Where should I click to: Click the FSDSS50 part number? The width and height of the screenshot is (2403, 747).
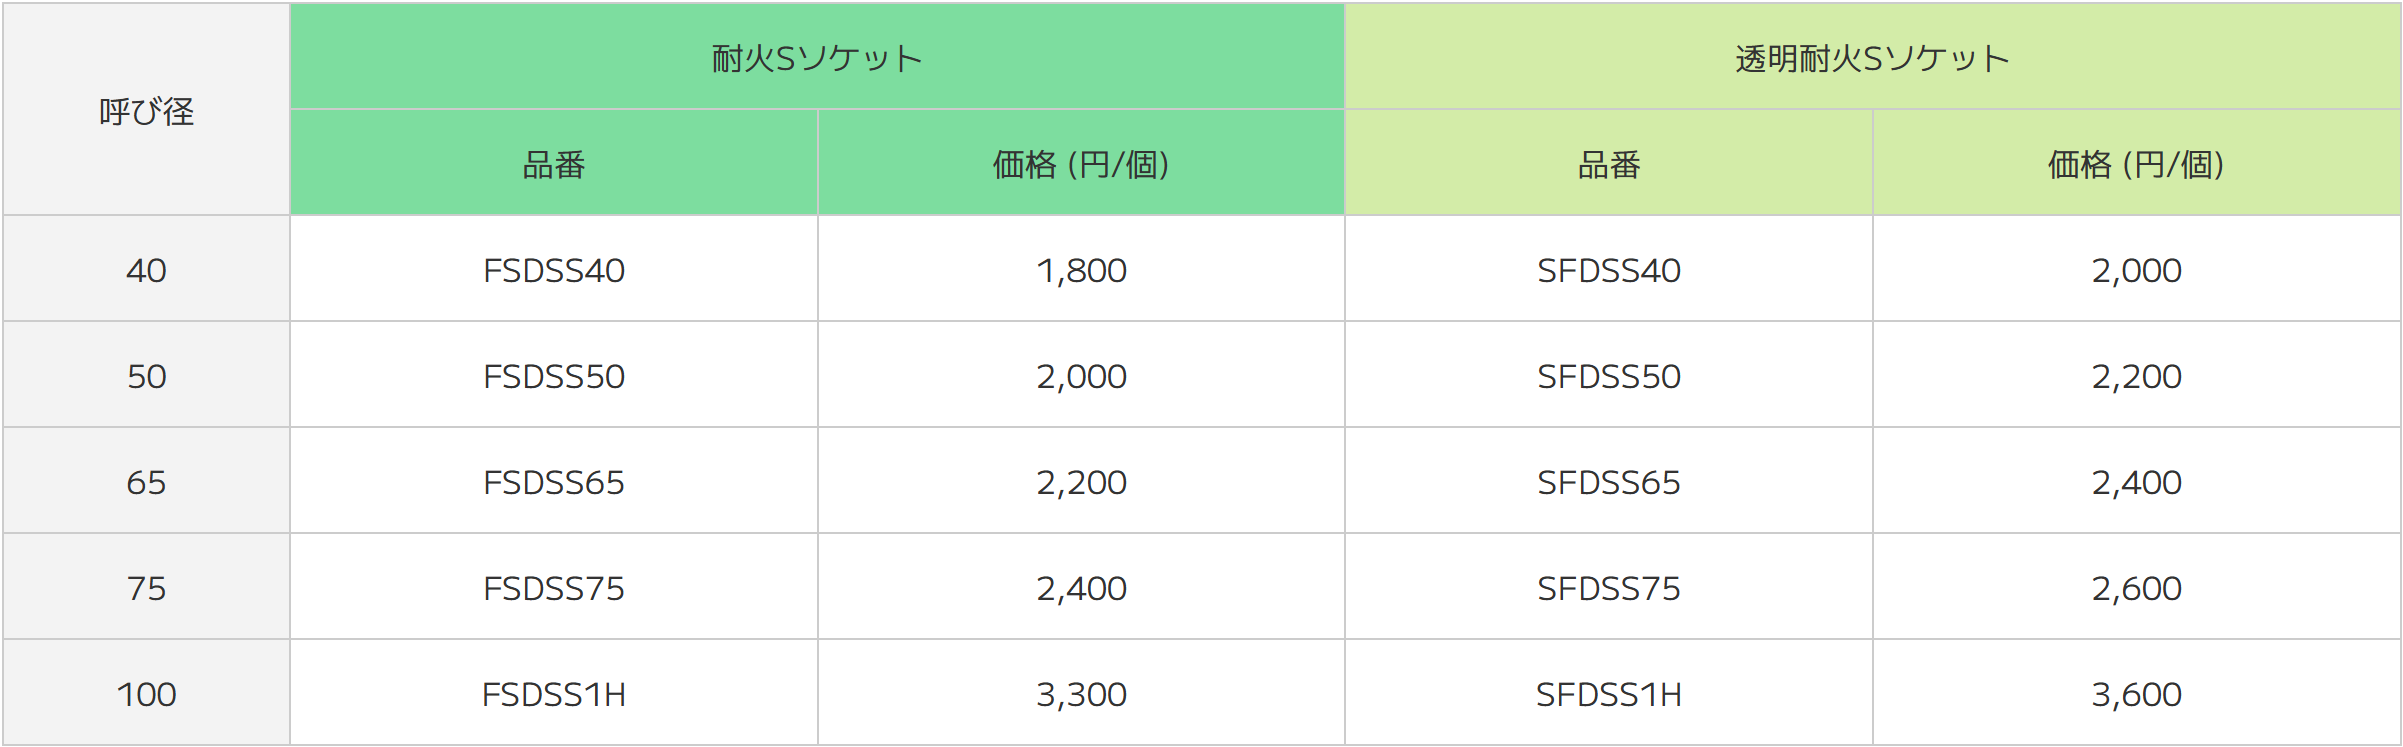coord(553,376)
